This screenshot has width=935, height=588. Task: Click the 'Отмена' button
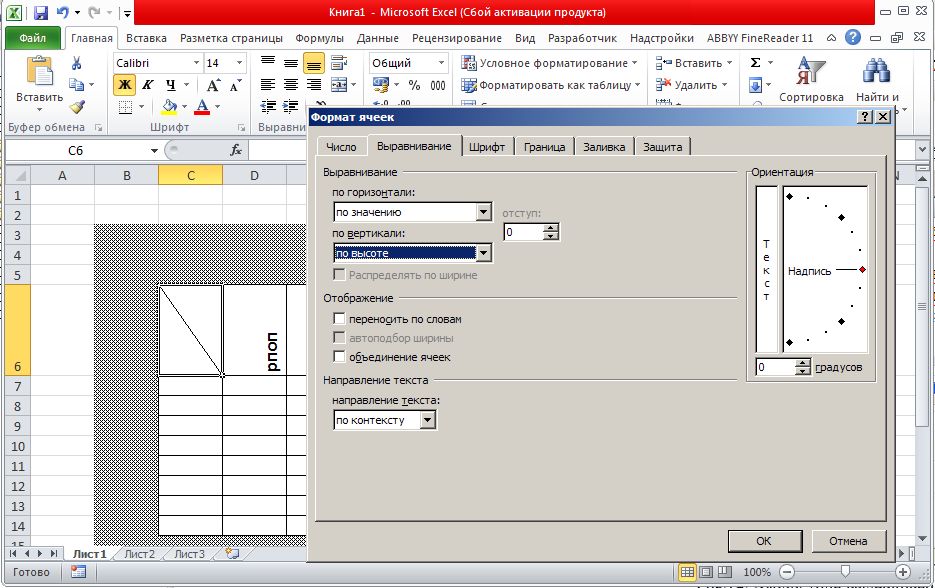tap(848, 541)
